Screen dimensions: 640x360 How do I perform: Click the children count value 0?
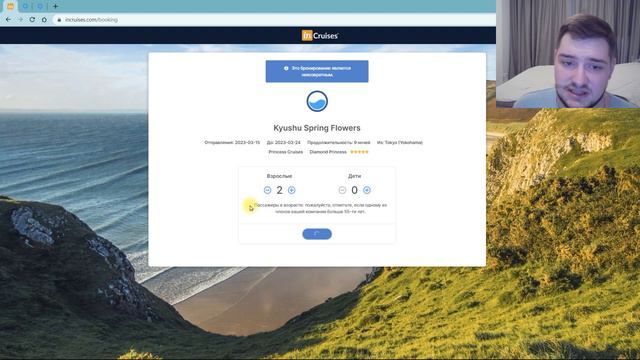(354, 190)
